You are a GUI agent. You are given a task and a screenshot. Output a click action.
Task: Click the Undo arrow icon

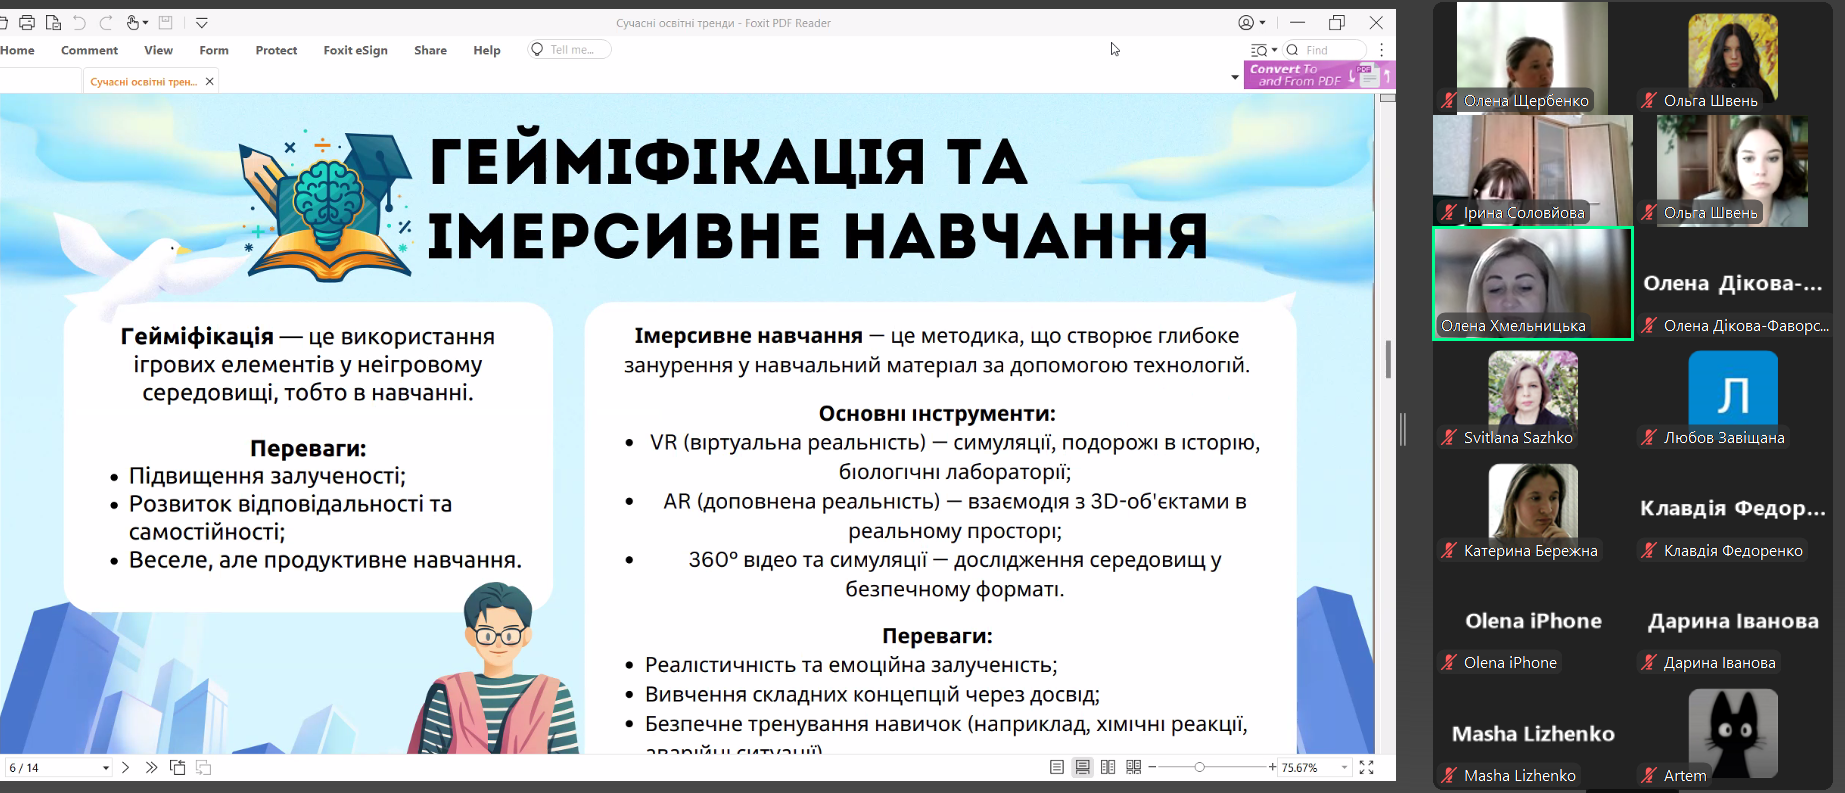pyautogui.click(x=80, y=22)
